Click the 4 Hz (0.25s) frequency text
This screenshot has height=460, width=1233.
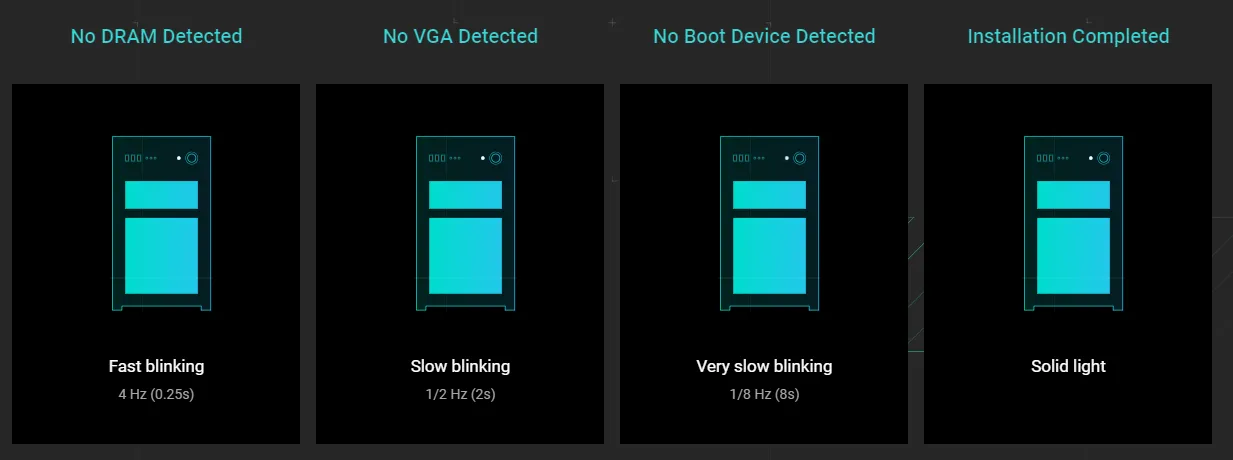156,394
